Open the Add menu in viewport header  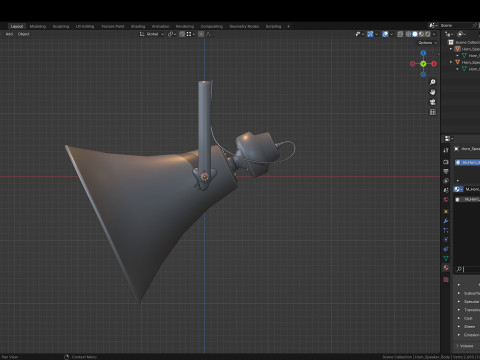click(9, 34)
